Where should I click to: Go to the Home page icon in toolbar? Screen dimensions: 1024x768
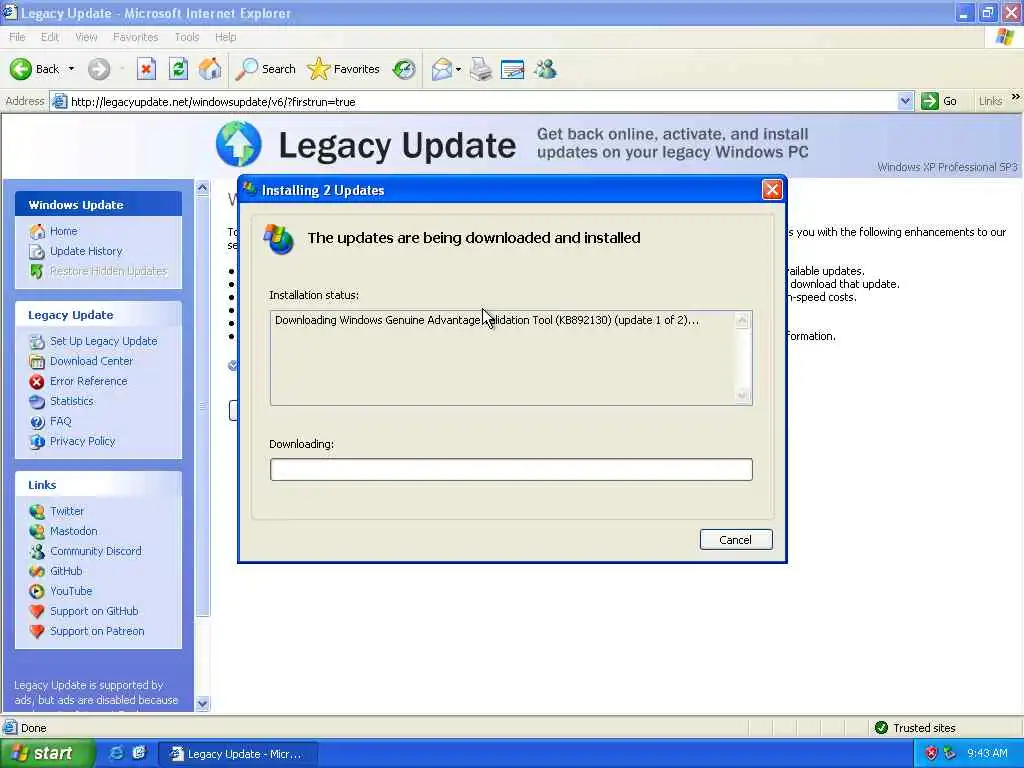pyautogui.click(x=210, y=69)
